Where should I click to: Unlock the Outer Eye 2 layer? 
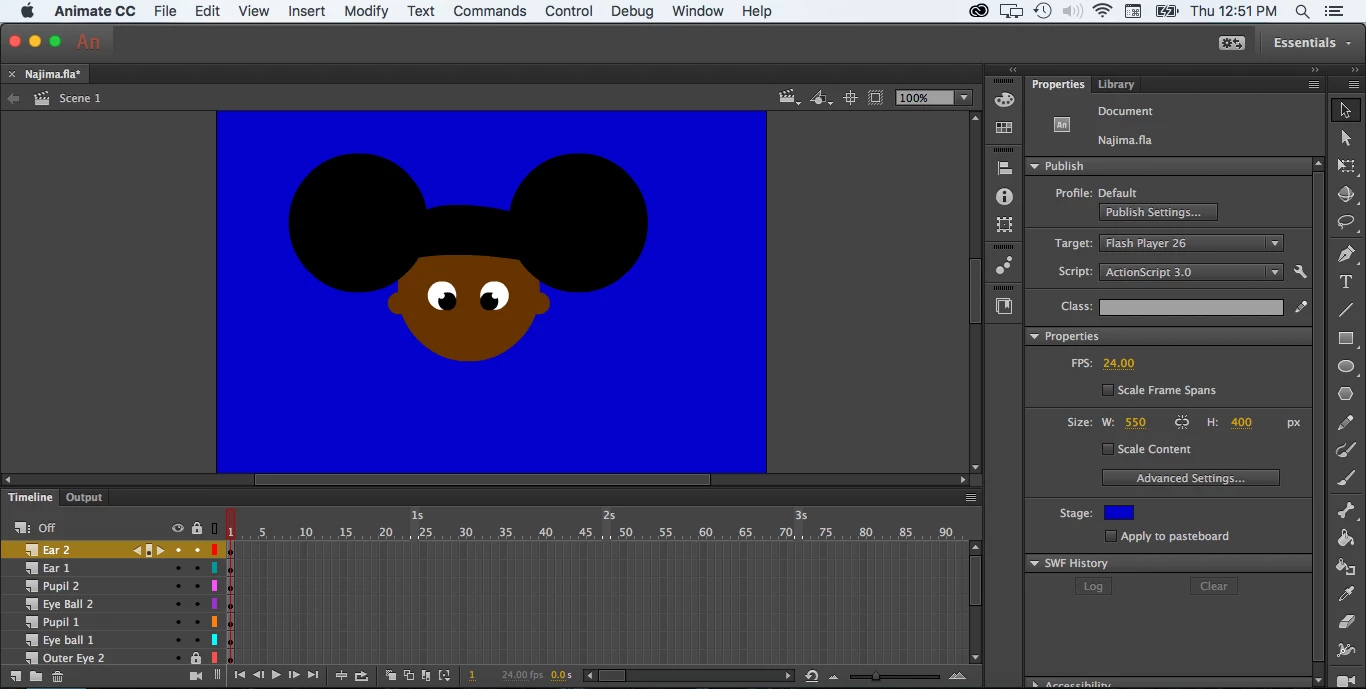(x=196, y=658)
